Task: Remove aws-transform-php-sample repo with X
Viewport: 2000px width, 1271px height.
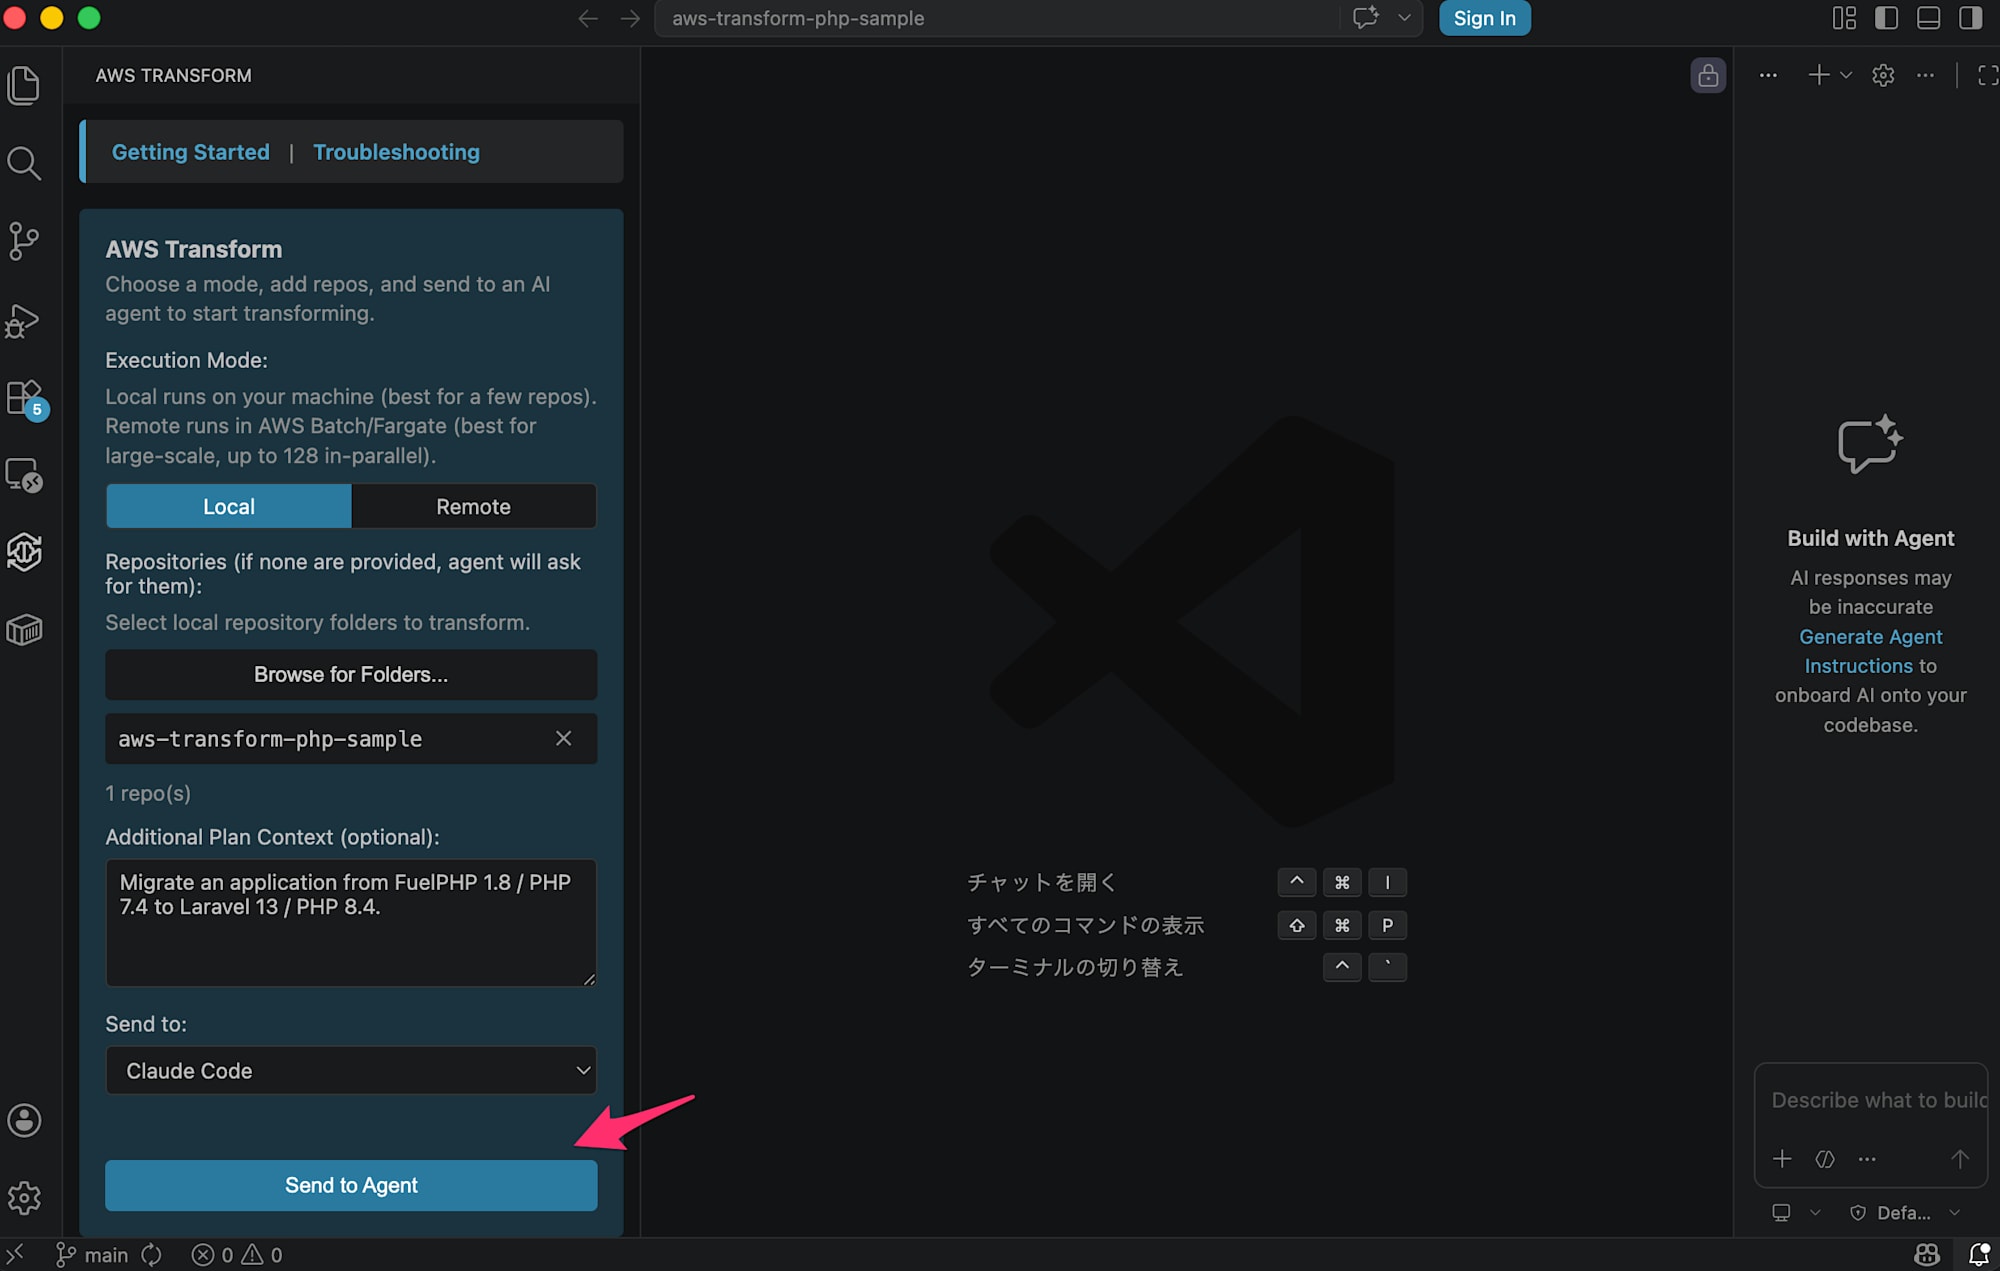Action: 564,738
